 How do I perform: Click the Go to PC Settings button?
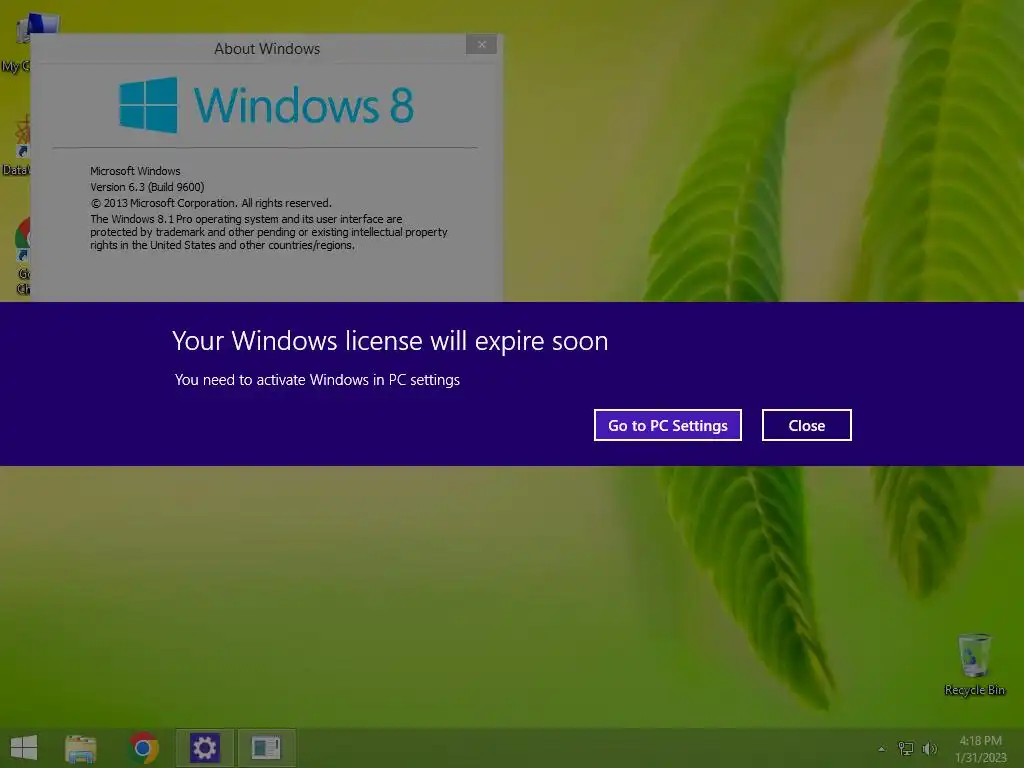pyautogui.click(x=667, y=425)
